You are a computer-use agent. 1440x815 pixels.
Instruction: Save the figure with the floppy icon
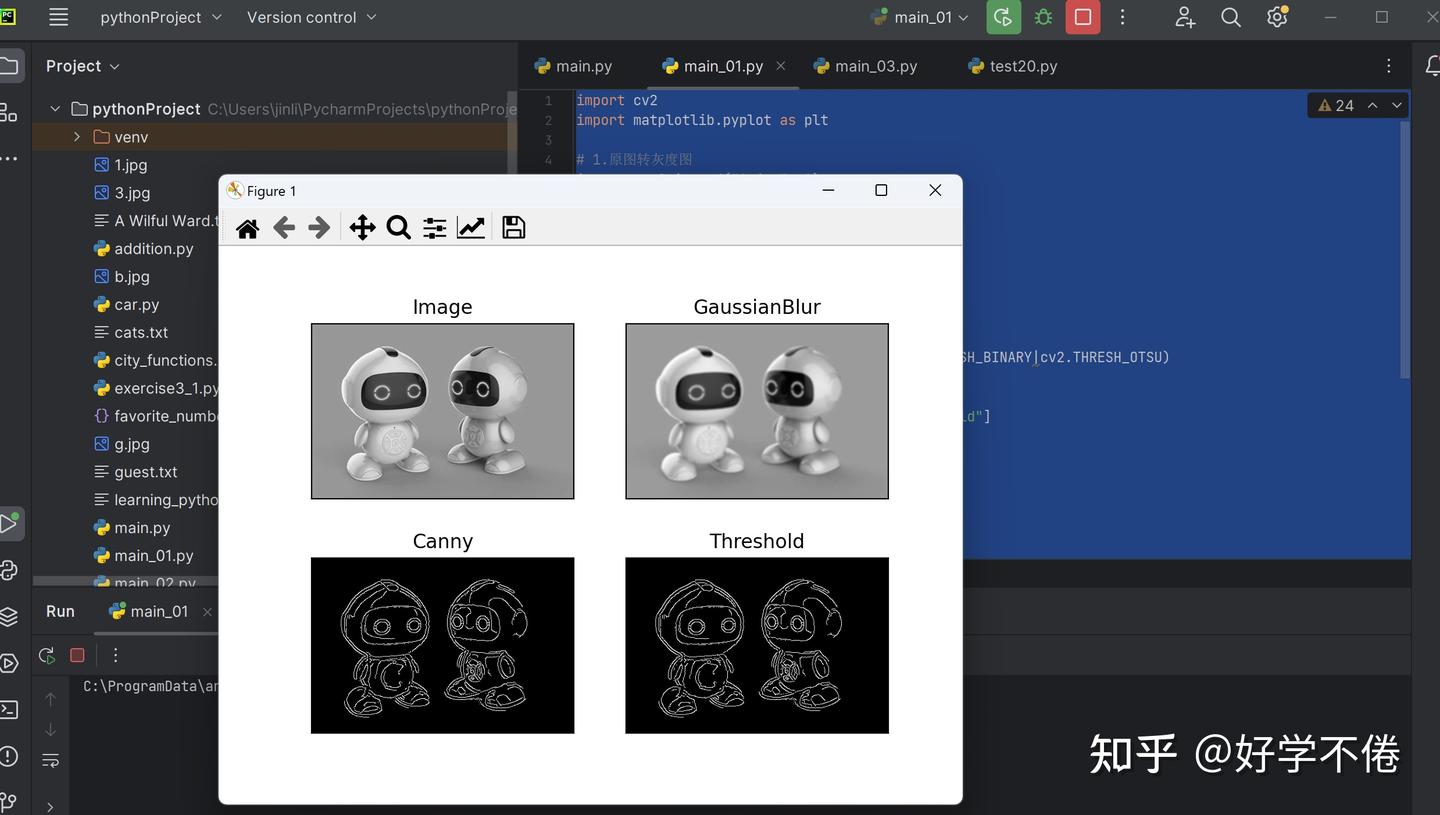[x=513, y=228]
